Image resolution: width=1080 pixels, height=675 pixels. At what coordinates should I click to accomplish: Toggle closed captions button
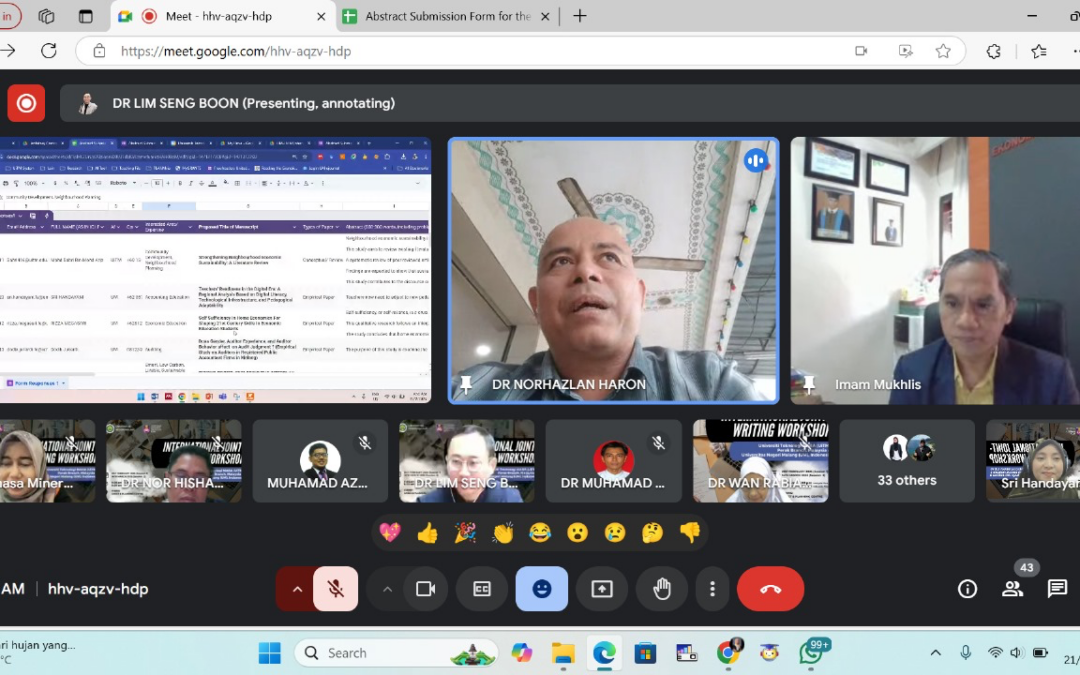click(x=481, y=589)
